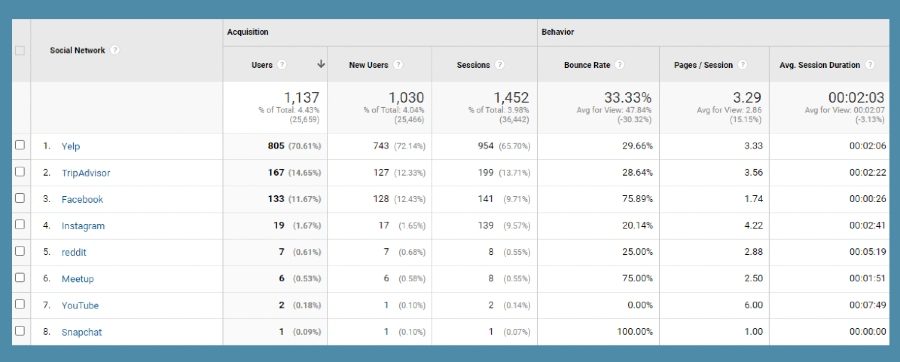The height and width of the screenshot is (362, 900).
Task: Check the select-all checkbox in header
Action: pos(20,50)
